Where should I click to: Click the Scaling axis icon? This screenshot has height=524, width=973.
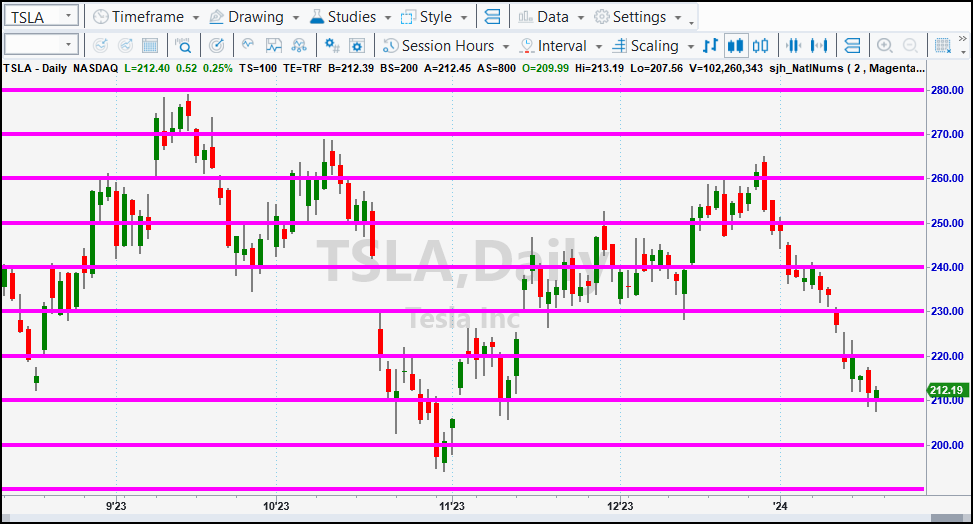pos(619,45)
